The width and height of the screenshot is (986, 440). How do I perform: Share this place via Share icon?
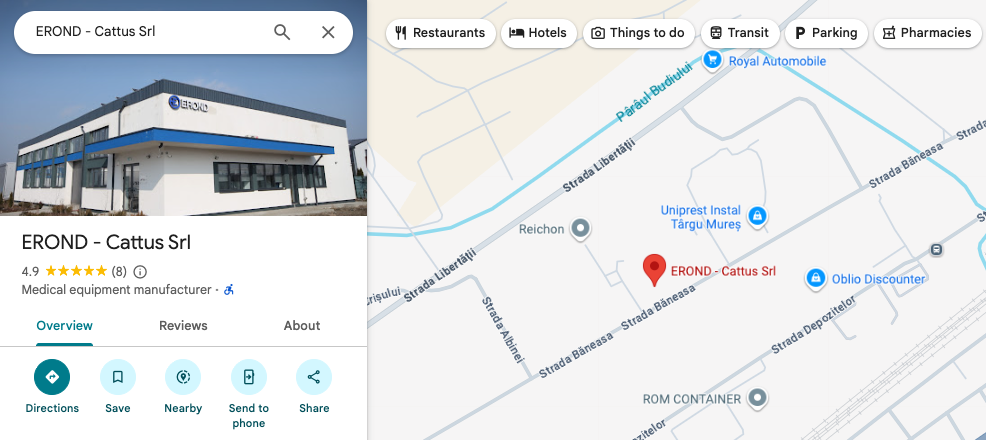[x=314, y=377]
